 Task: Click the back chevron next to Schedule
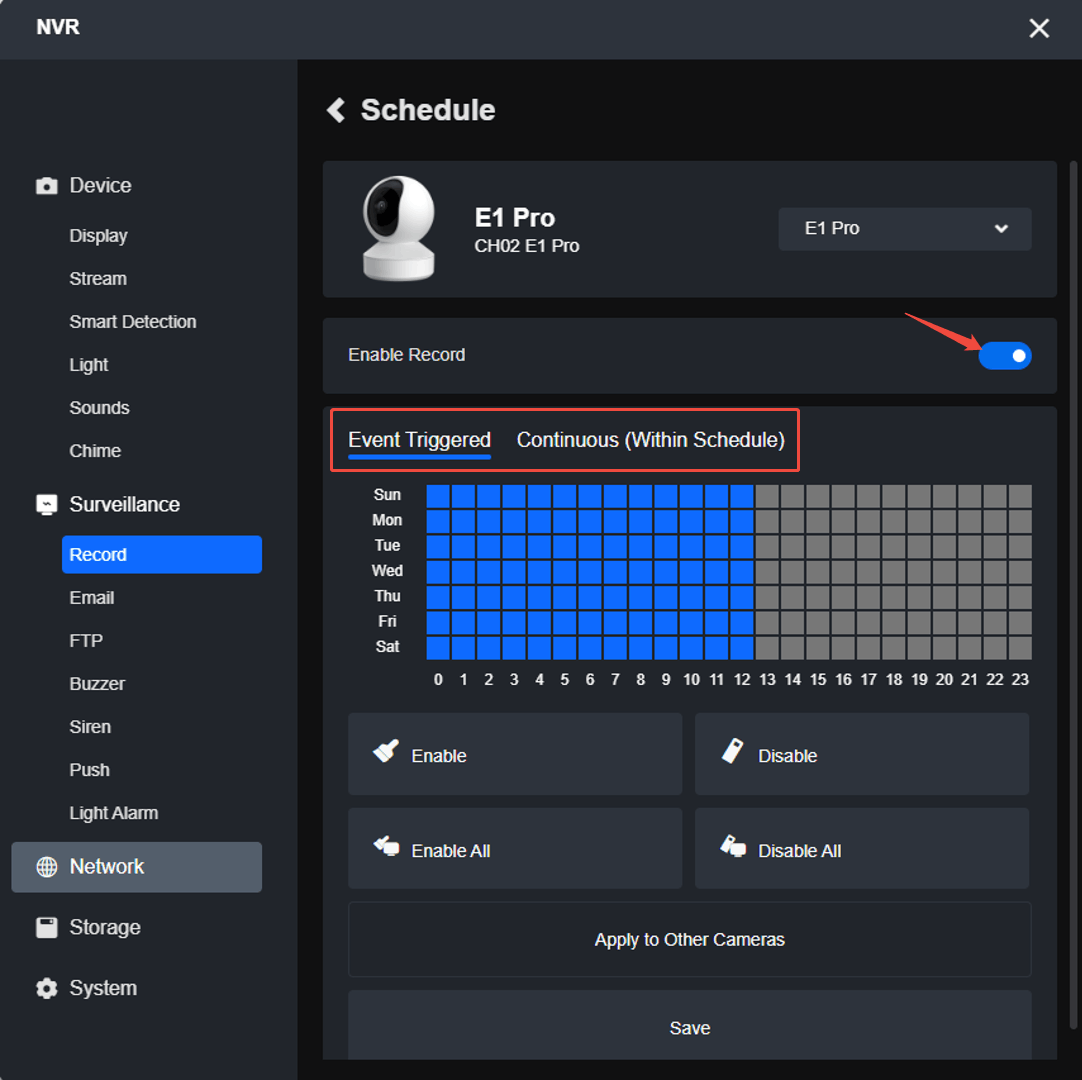(336, 110)
